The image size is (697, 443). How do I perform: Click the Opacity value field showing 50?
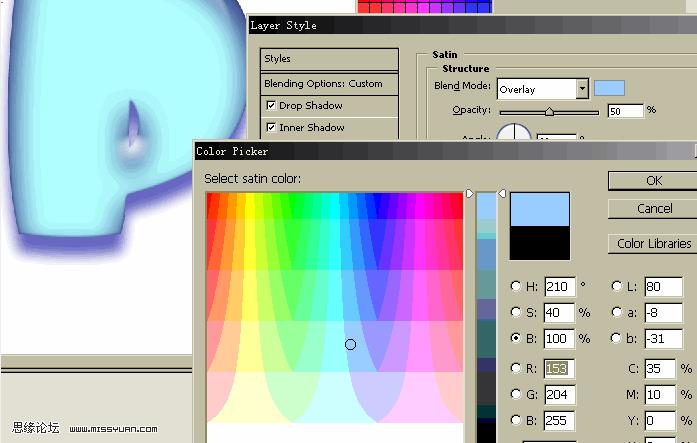pos(624,111)
